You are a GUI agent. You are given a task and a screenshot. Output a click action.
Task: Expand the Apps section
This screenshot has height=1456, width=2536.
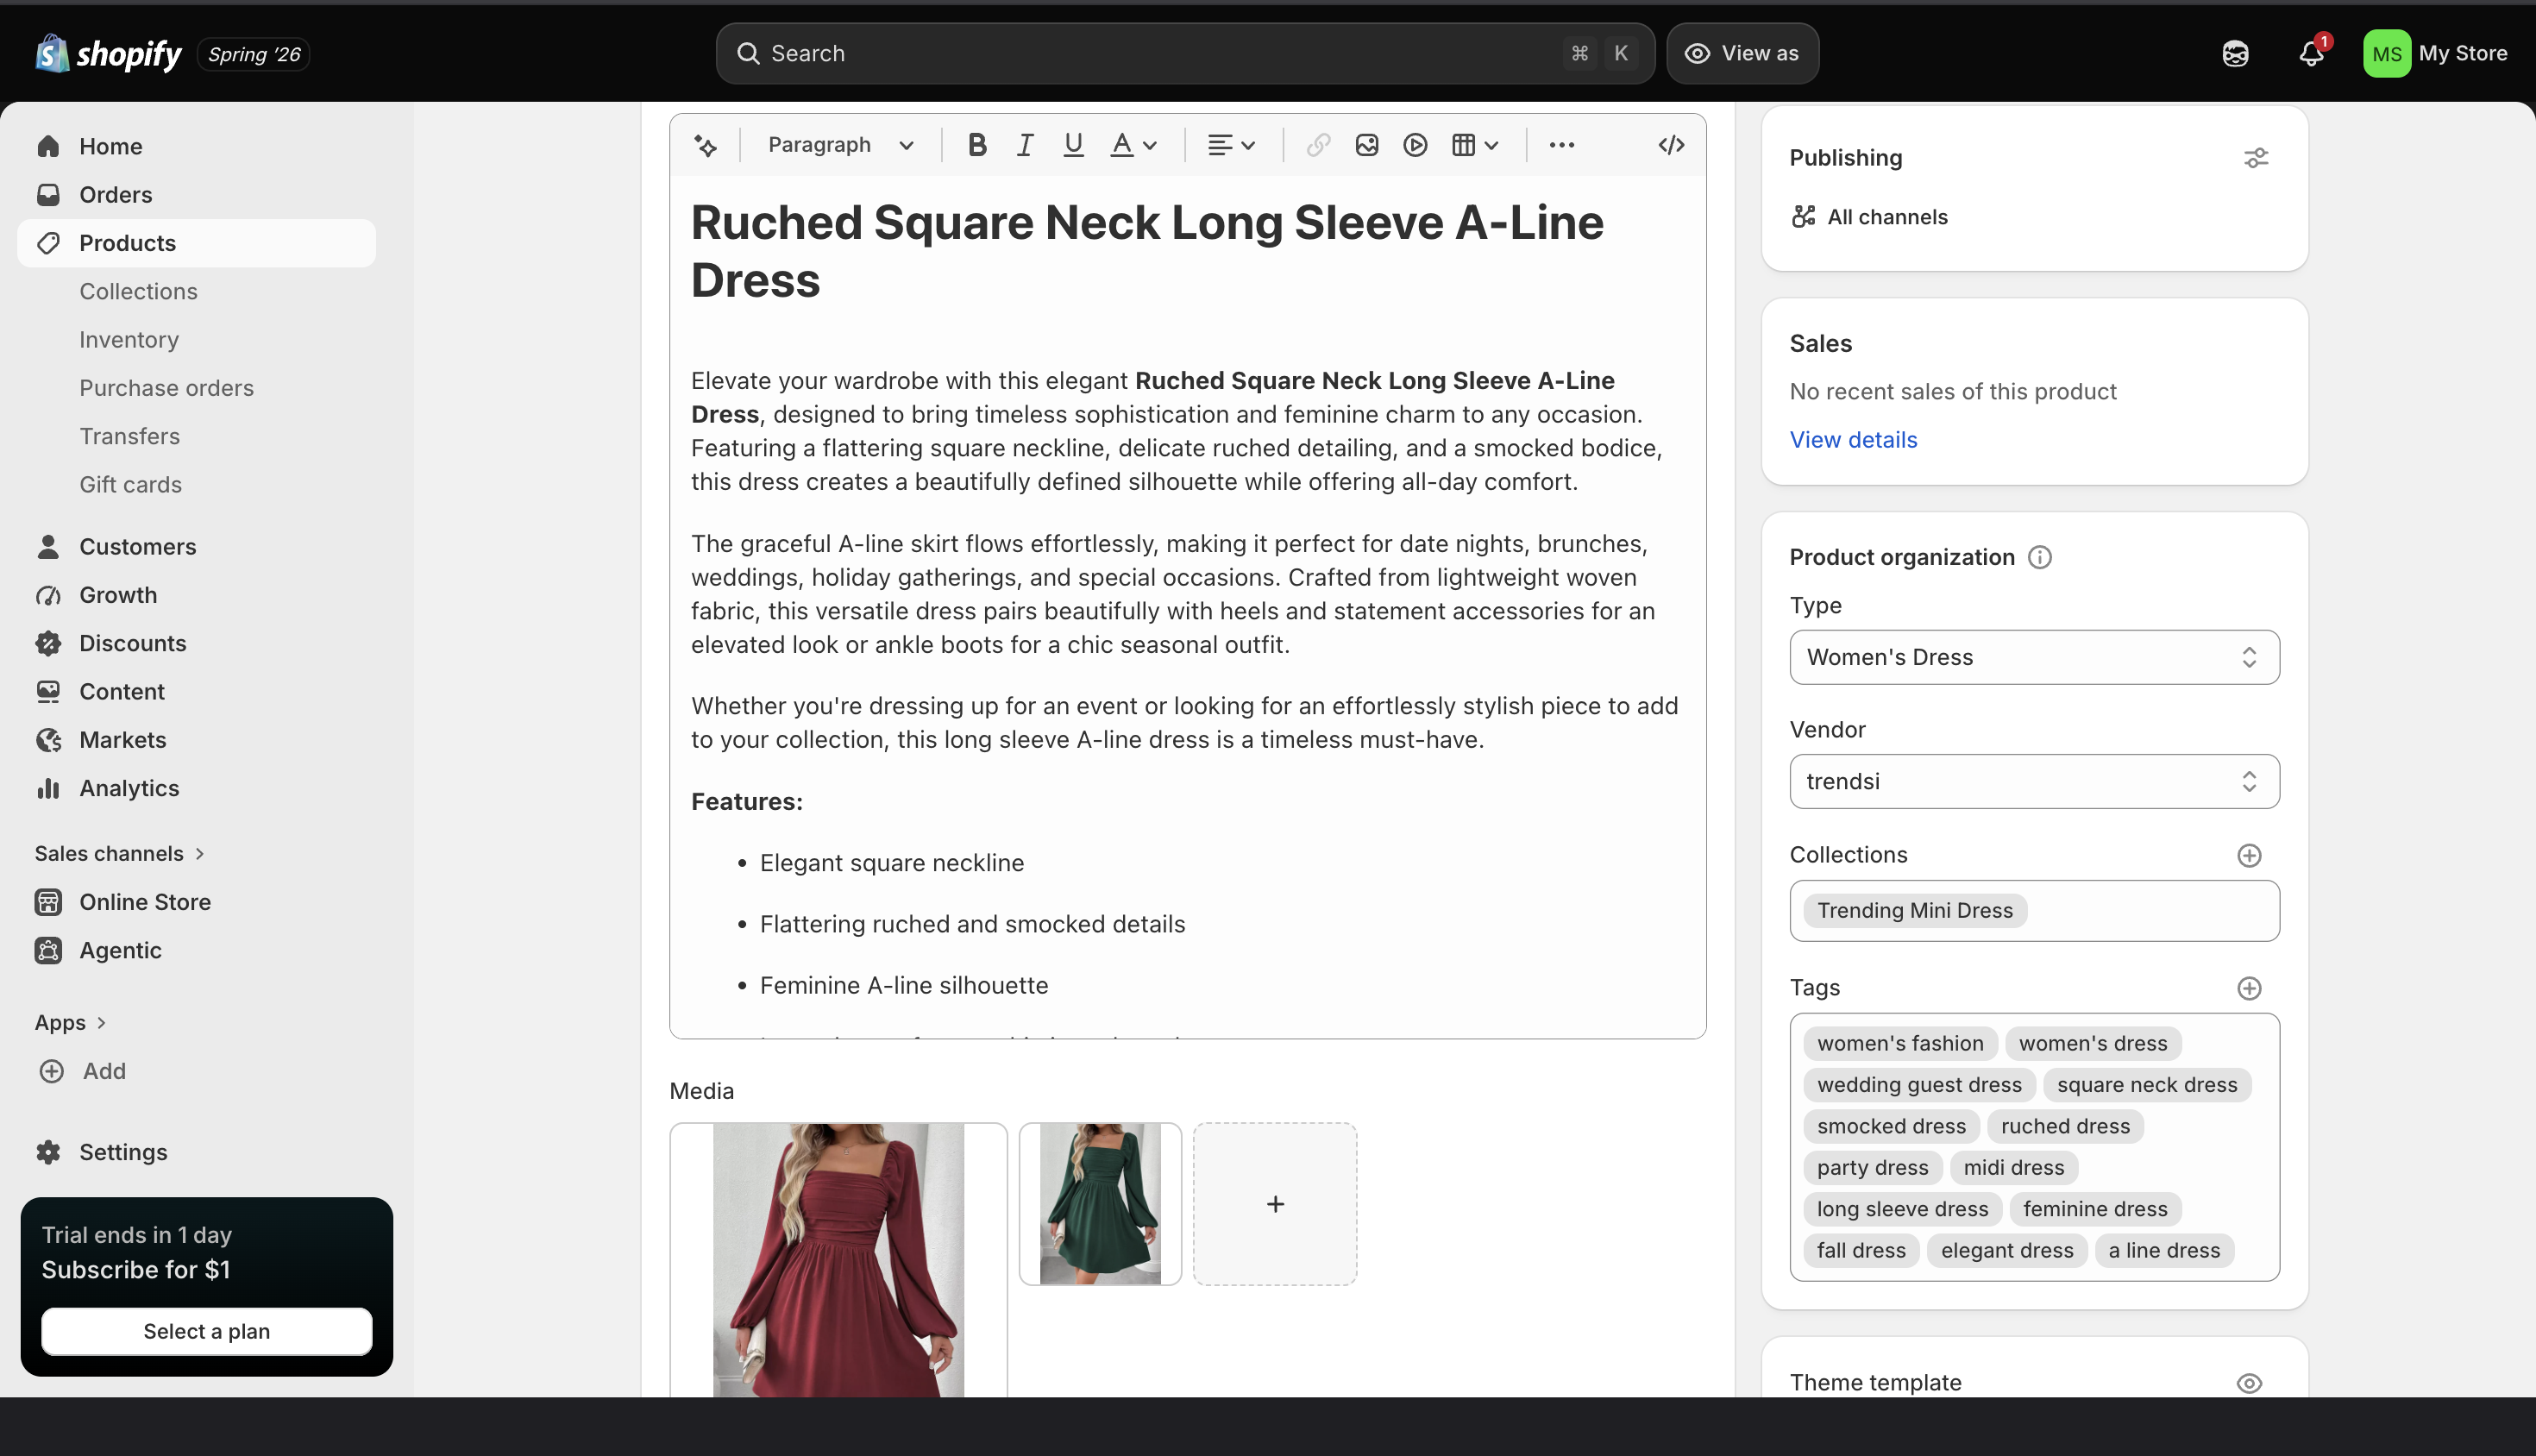coord(70,1022)
